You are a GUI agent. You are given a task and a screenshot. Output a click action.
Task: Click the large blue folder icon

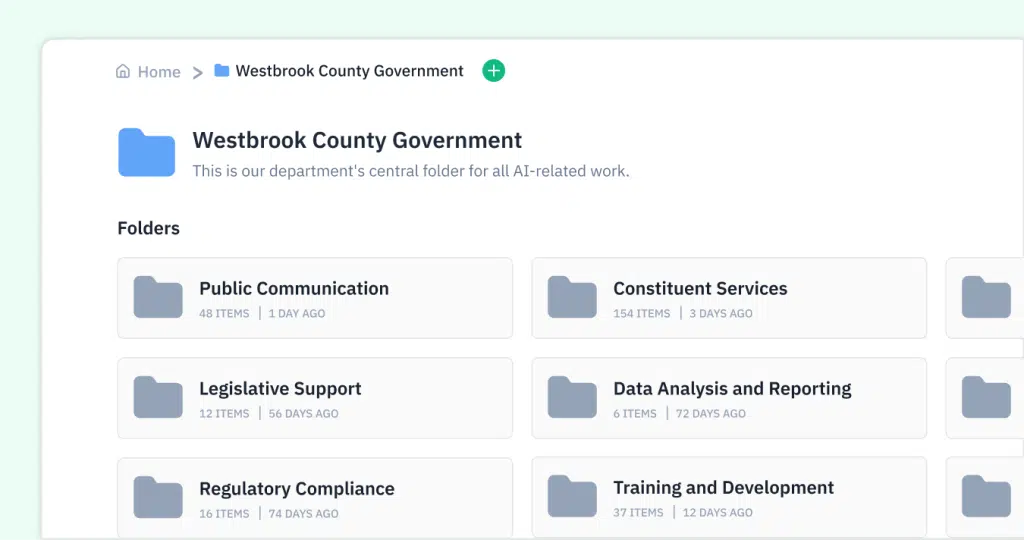pyautogui.click(x=147, y=153)
